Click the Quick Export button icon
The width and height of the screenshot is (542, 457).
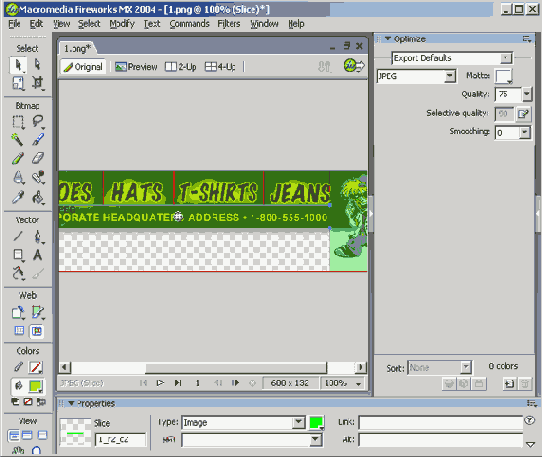click(x=354, y=65)
